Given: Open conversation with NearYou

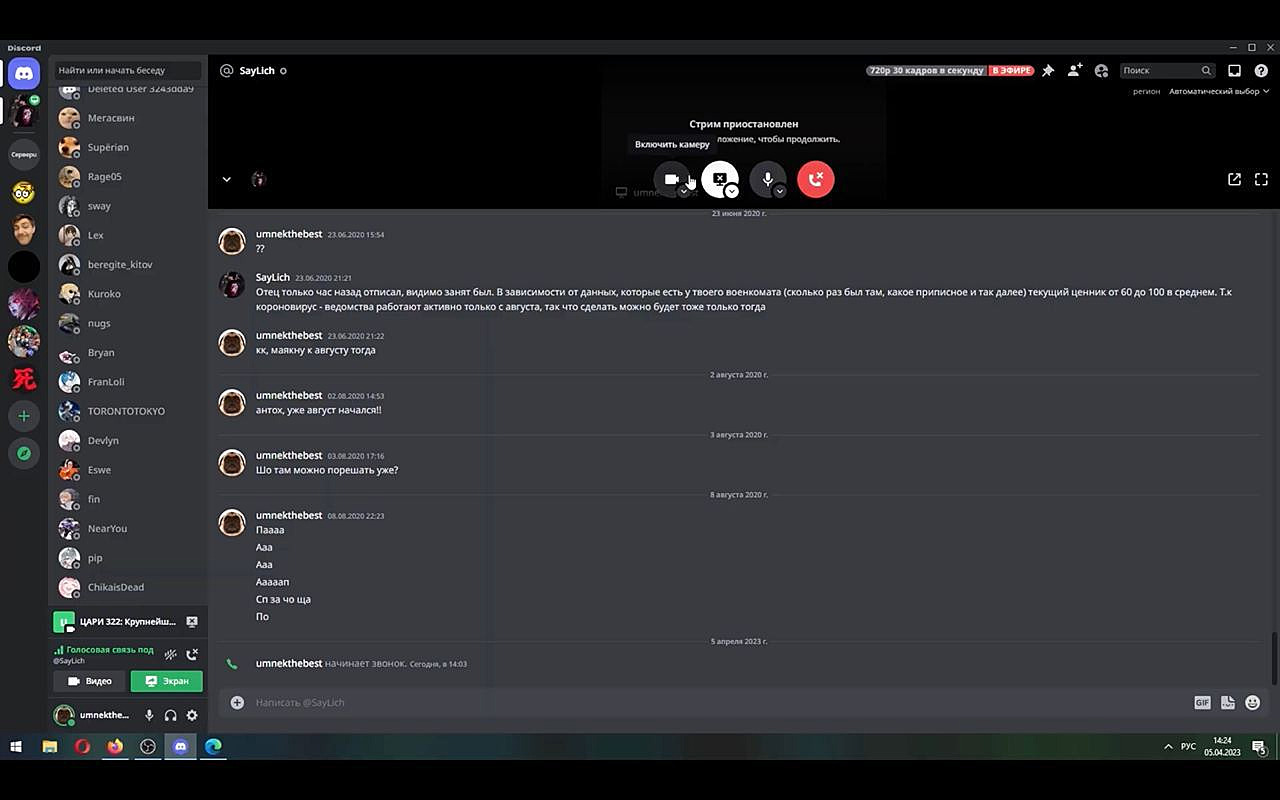Looking at the screenshot, I should pyautogui.click(x=128, y=529).
